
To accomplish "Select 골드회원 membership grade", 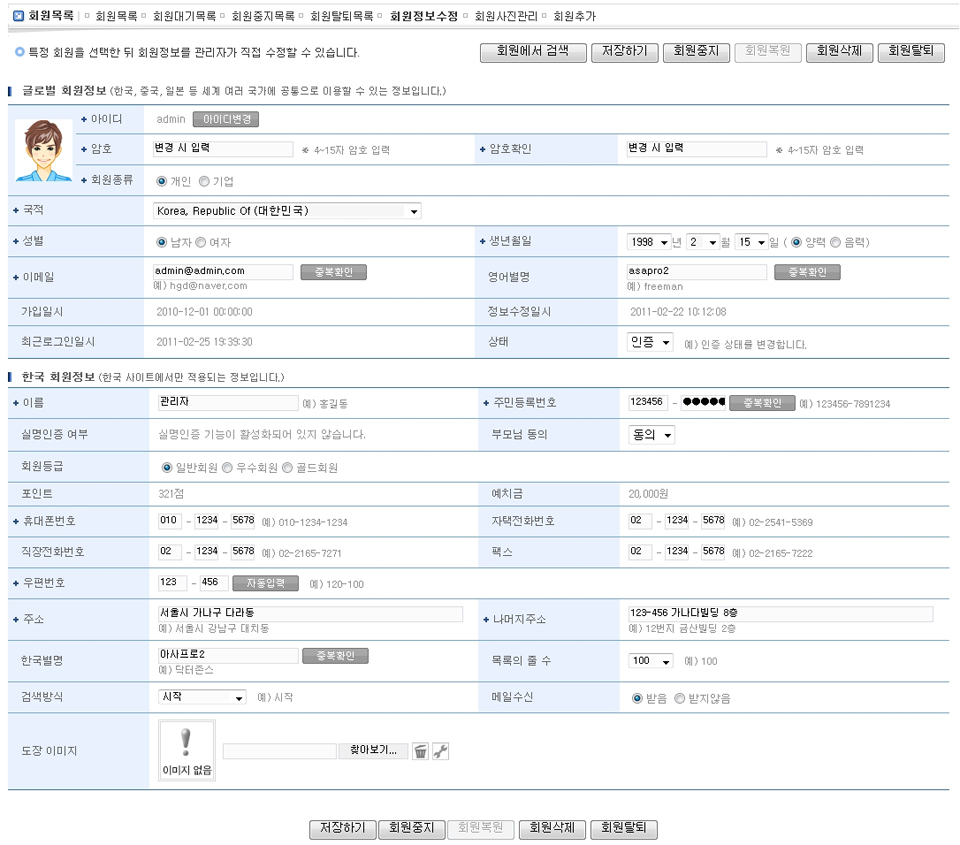I will click(288, 467).
